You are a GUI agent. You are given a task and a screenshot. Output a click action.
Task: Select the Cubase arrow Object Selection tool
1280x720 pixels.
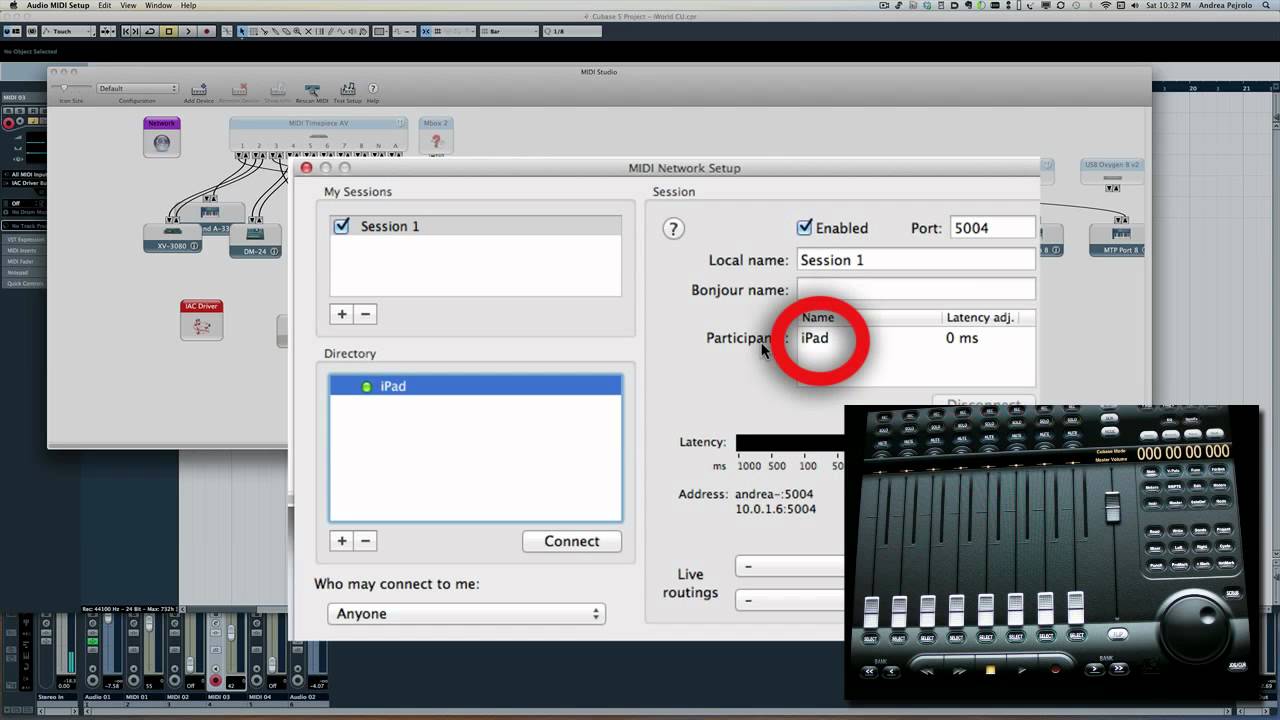[242, 32]
